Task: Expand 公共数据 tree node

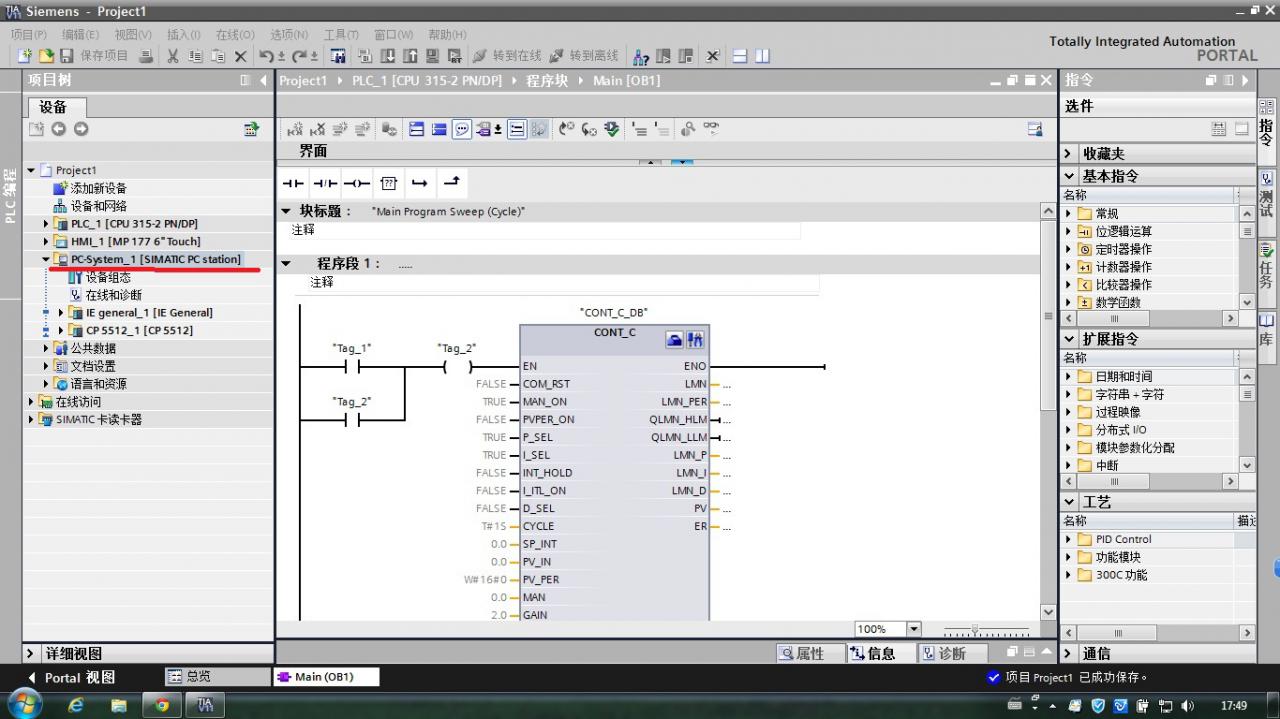Action: [x=46, y=348]
